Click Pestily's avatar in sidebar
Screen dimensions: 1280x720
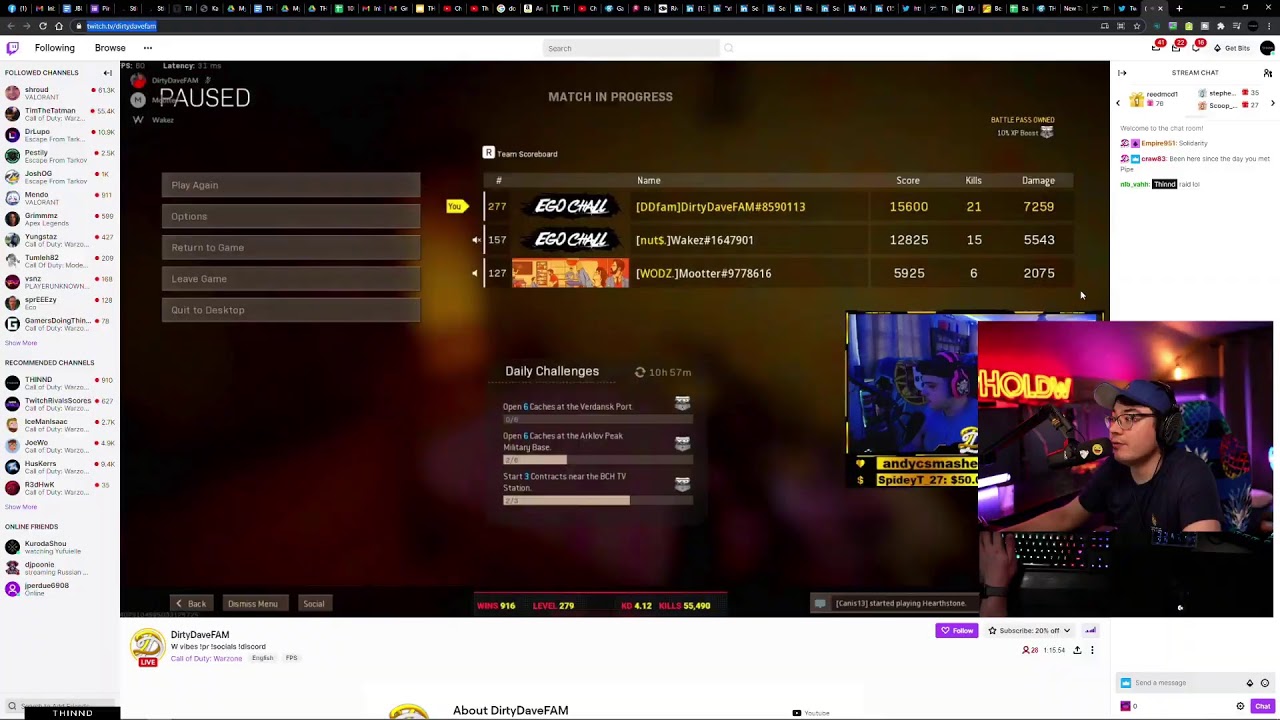coord(12,156)
